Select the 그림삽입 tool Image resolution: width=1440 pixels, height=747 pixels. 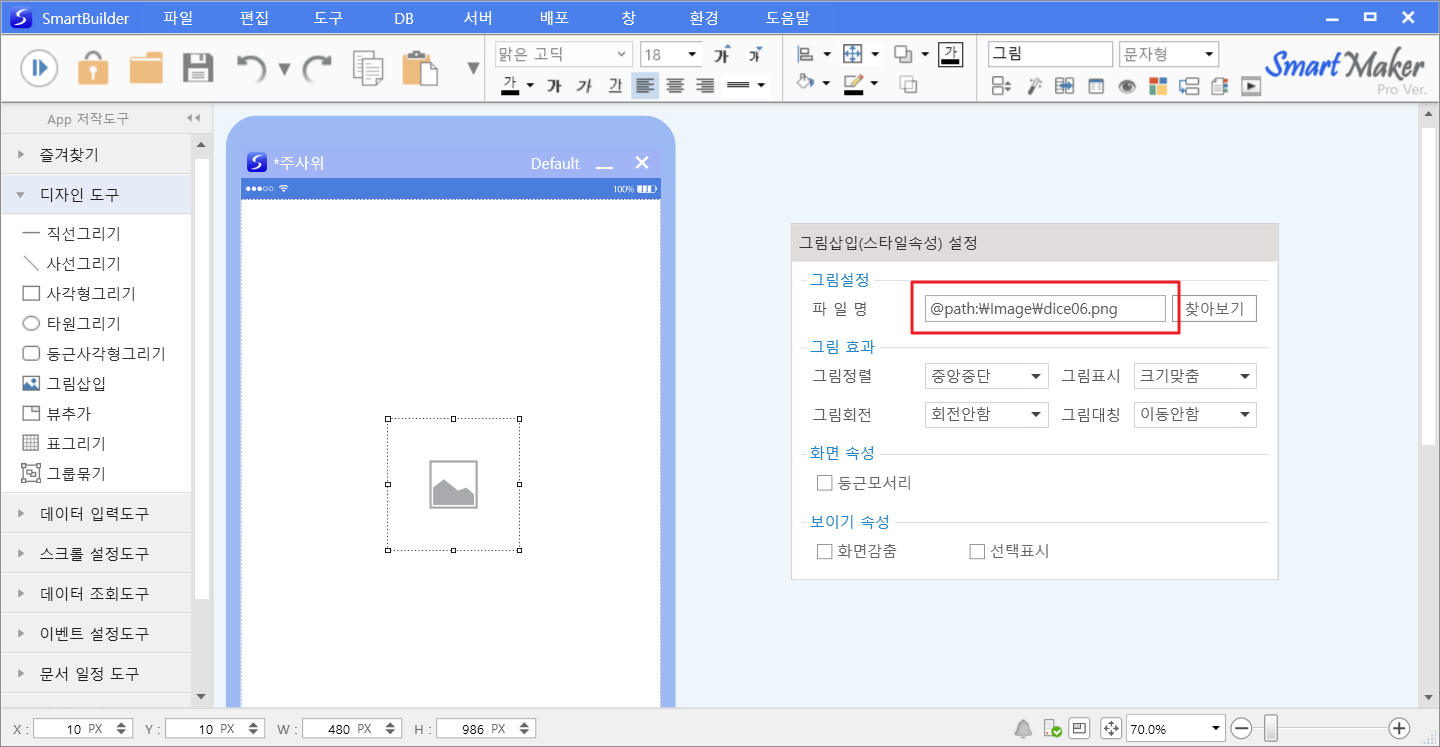click(64, 383)
